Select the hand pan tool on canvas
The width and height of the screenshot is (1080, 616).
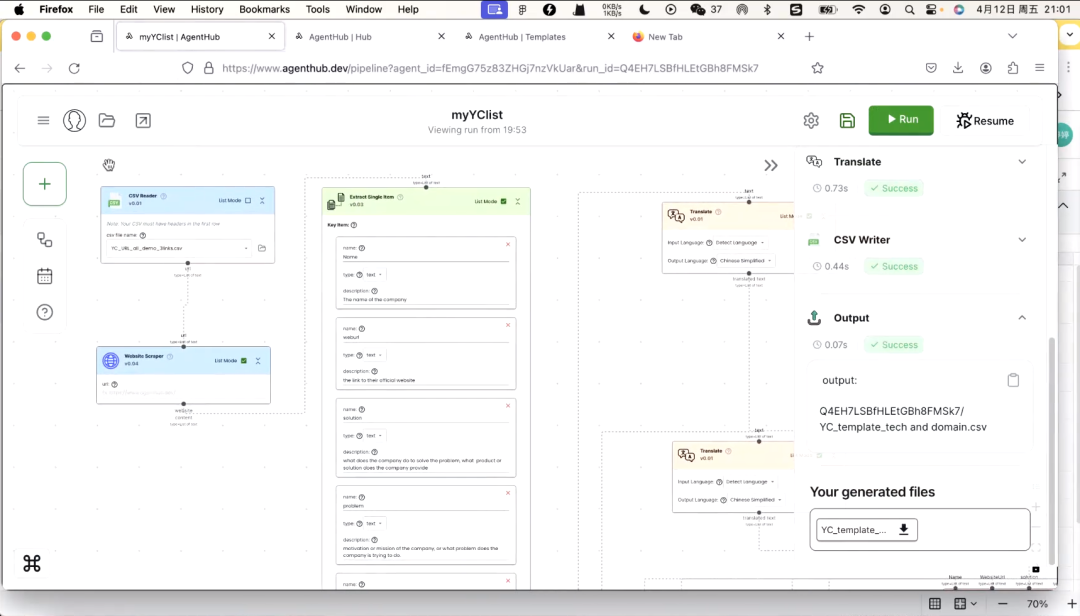click(109, 165)
